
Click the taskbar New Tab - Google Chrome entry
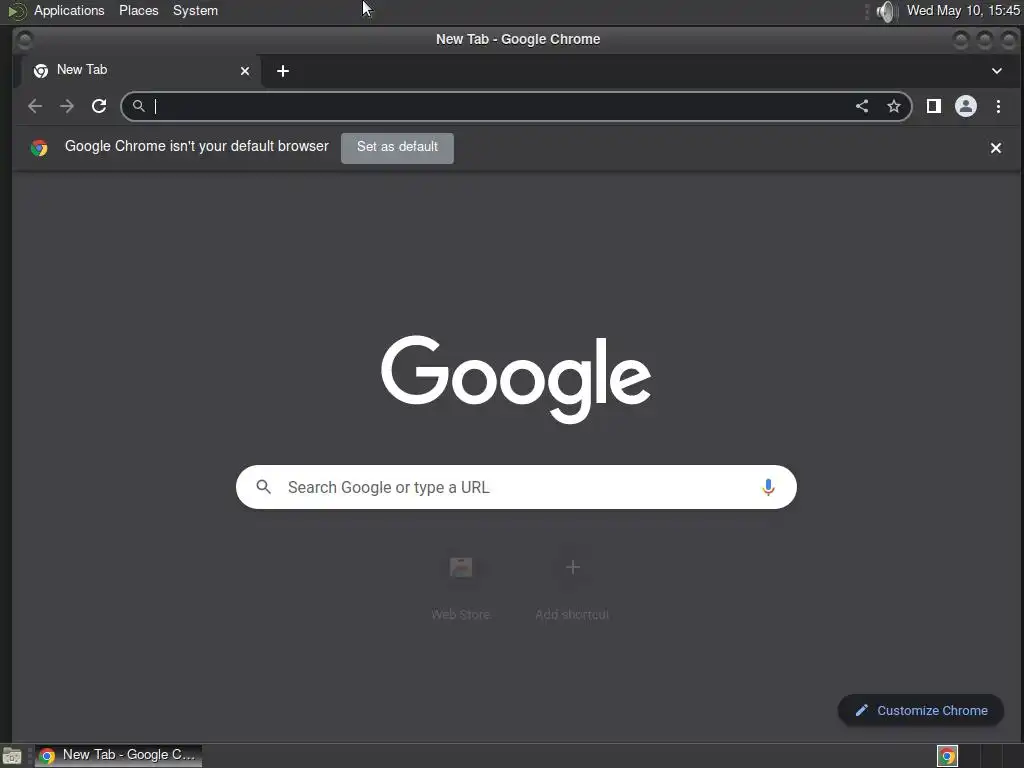pyautogui.click(x=118, y=756)
